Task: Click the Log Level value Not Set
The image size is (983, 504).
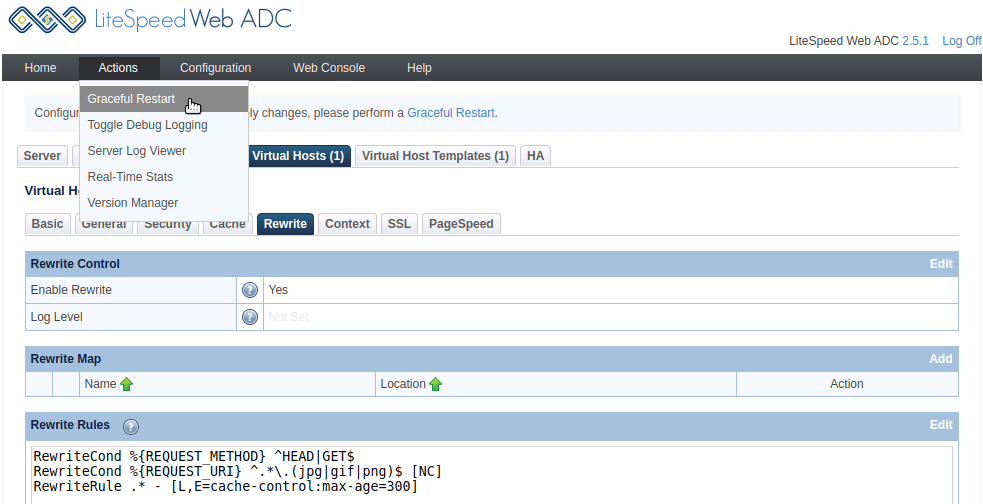Action: tap(288, 317)
